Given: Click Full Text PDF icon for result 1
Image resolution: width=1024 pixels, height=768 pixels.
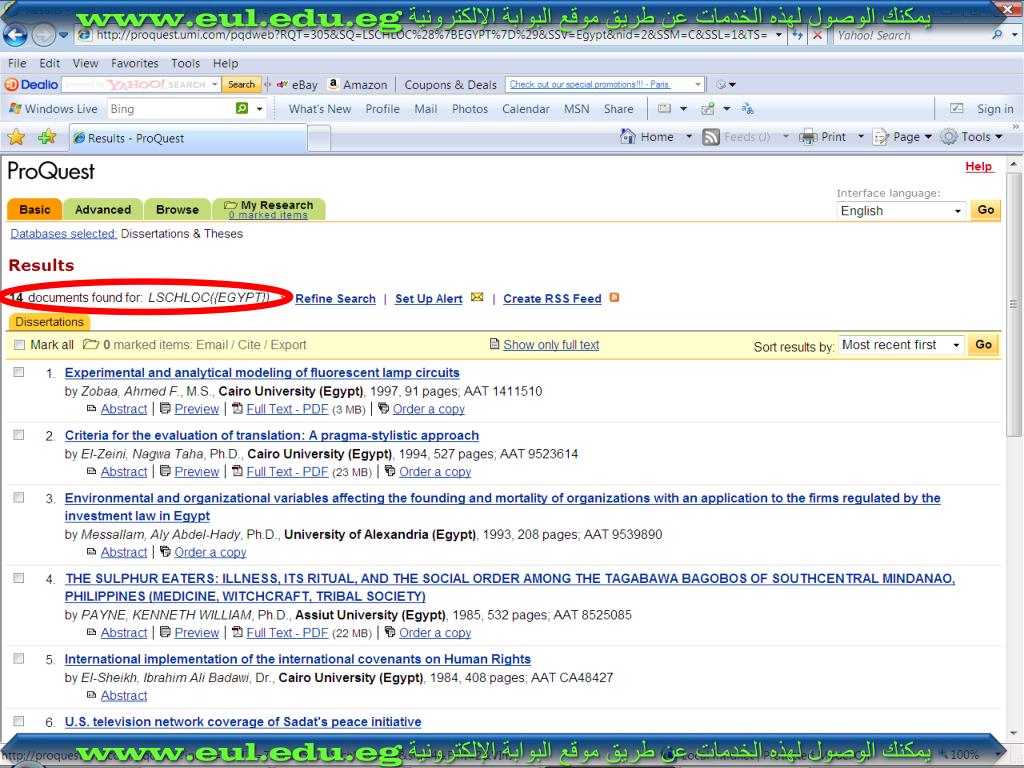Looking at the screenshot, I should (x=238, y=409).
